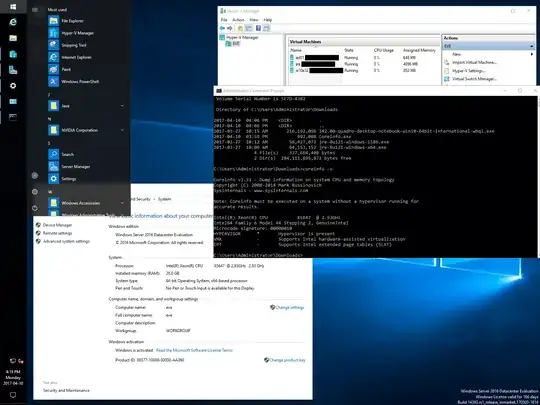Sort virtual machines by State column
Image resolution: width=540 pixels, height=405 pixels.
349,50
